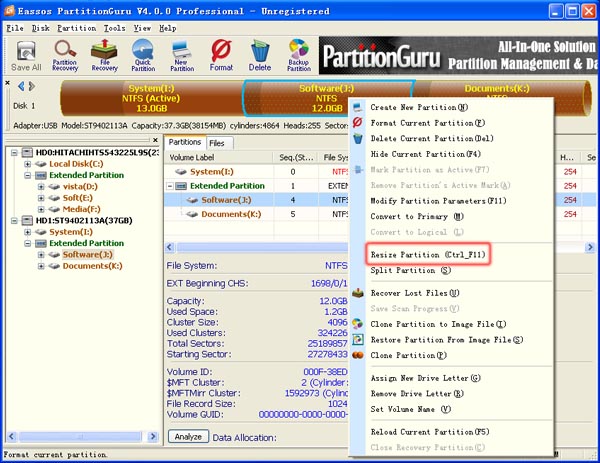Click the Format toolbar icon
600x463 pixels.
point(221,56)
